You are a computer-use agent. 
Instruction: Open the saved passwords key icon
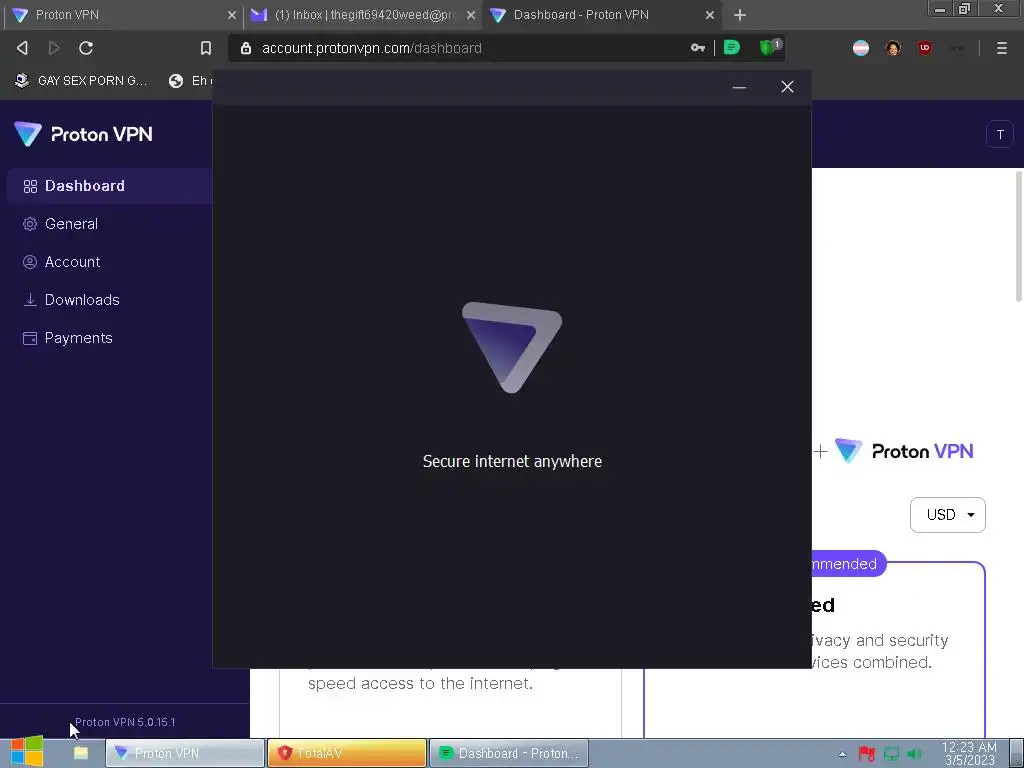click(x=697, y=48)
